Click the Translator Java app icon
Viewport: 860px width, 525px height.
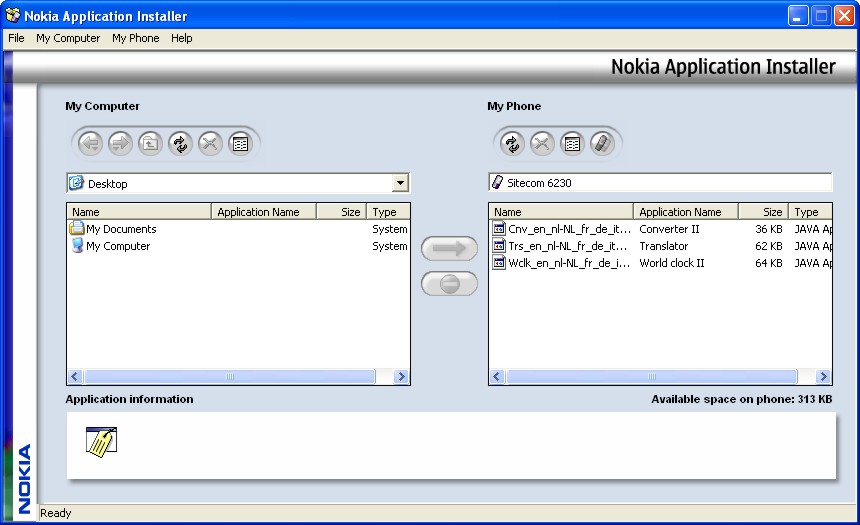coord(499,246)
